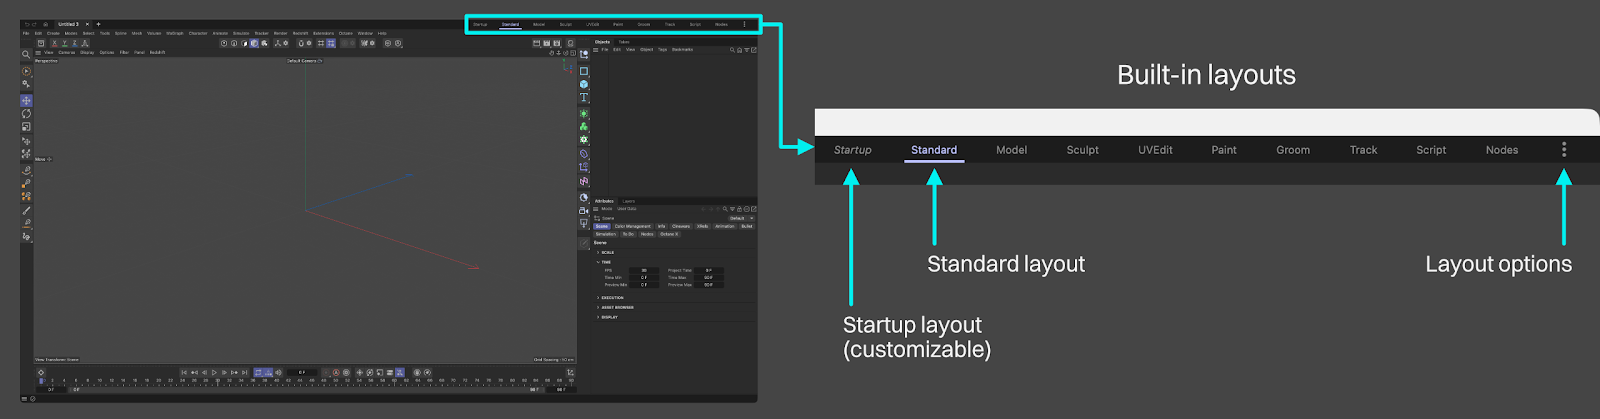Play the animation forward

(214, 372)
